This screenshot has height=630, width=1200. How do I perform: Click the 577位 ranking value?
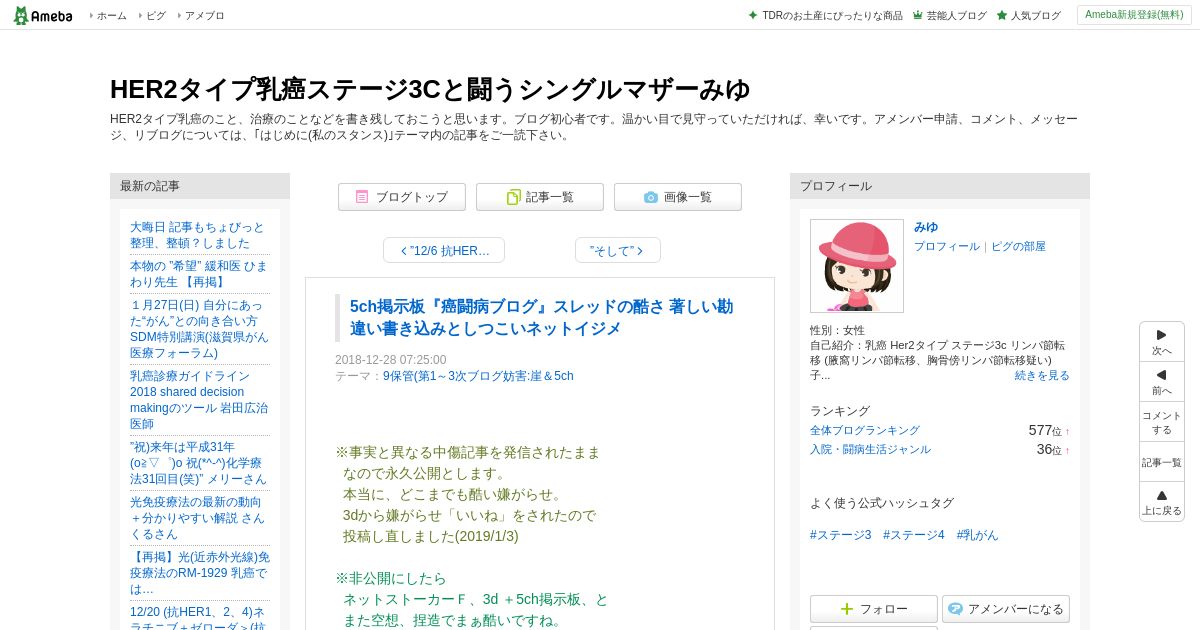(x=1046, y=430)
